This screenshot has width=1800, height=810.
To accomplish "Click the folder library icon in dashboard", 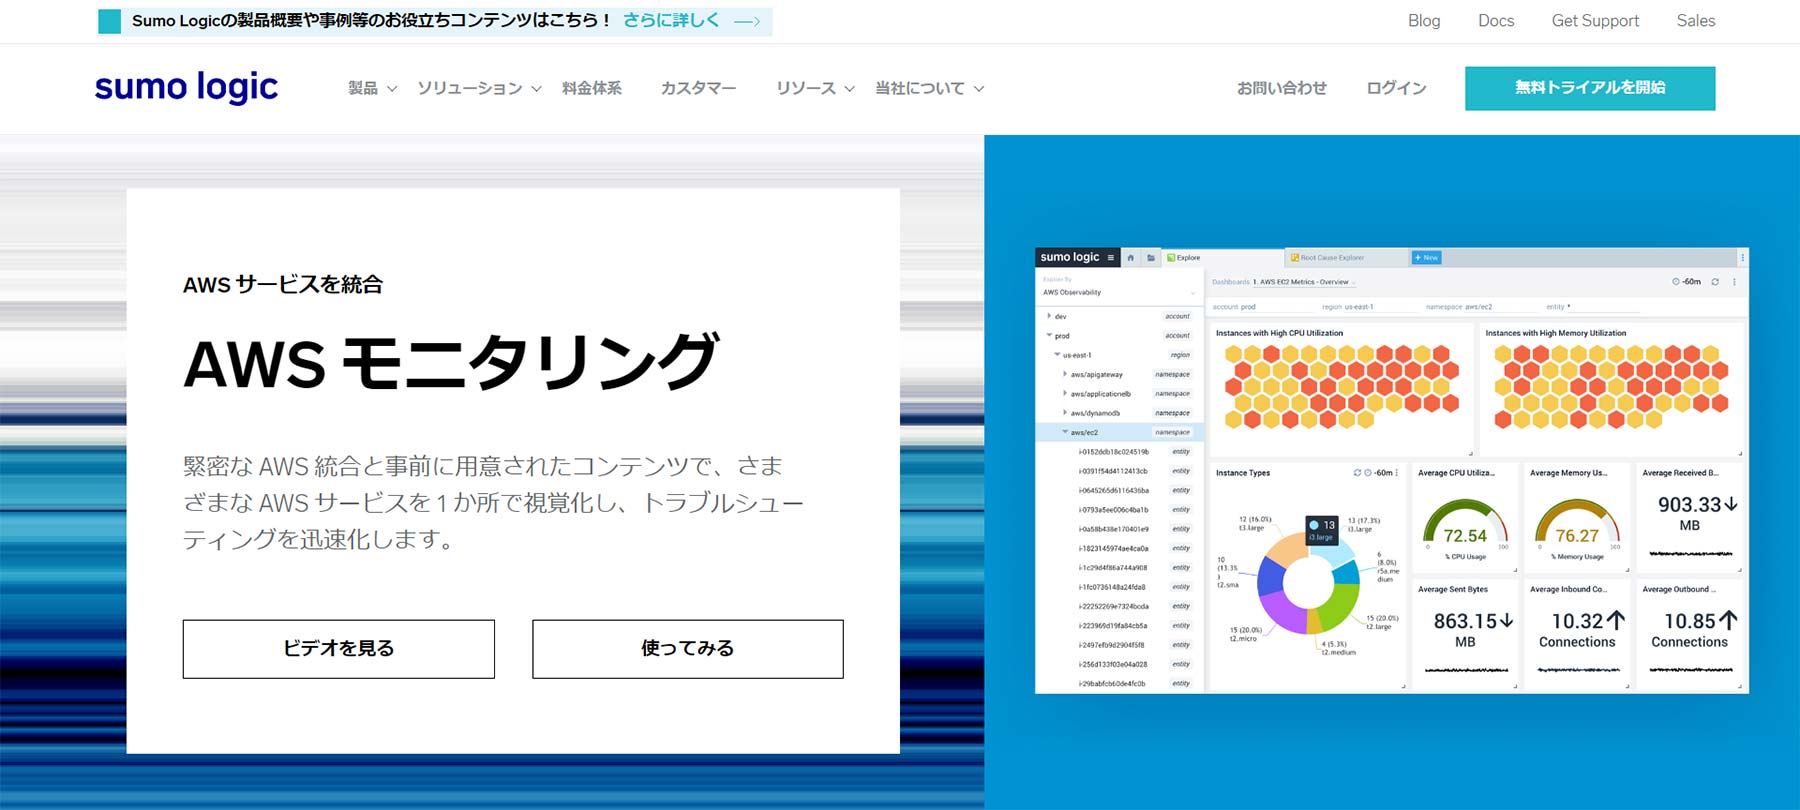I will (1151, 258).
